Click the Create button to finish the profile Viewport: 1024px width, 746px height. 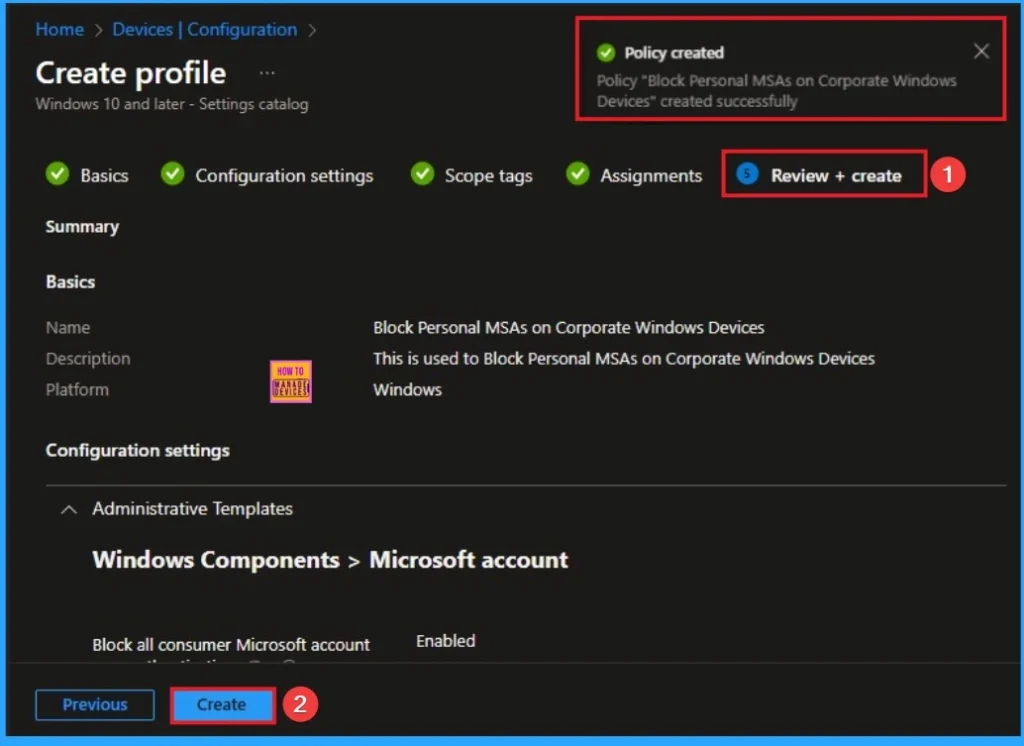[221, 704]
